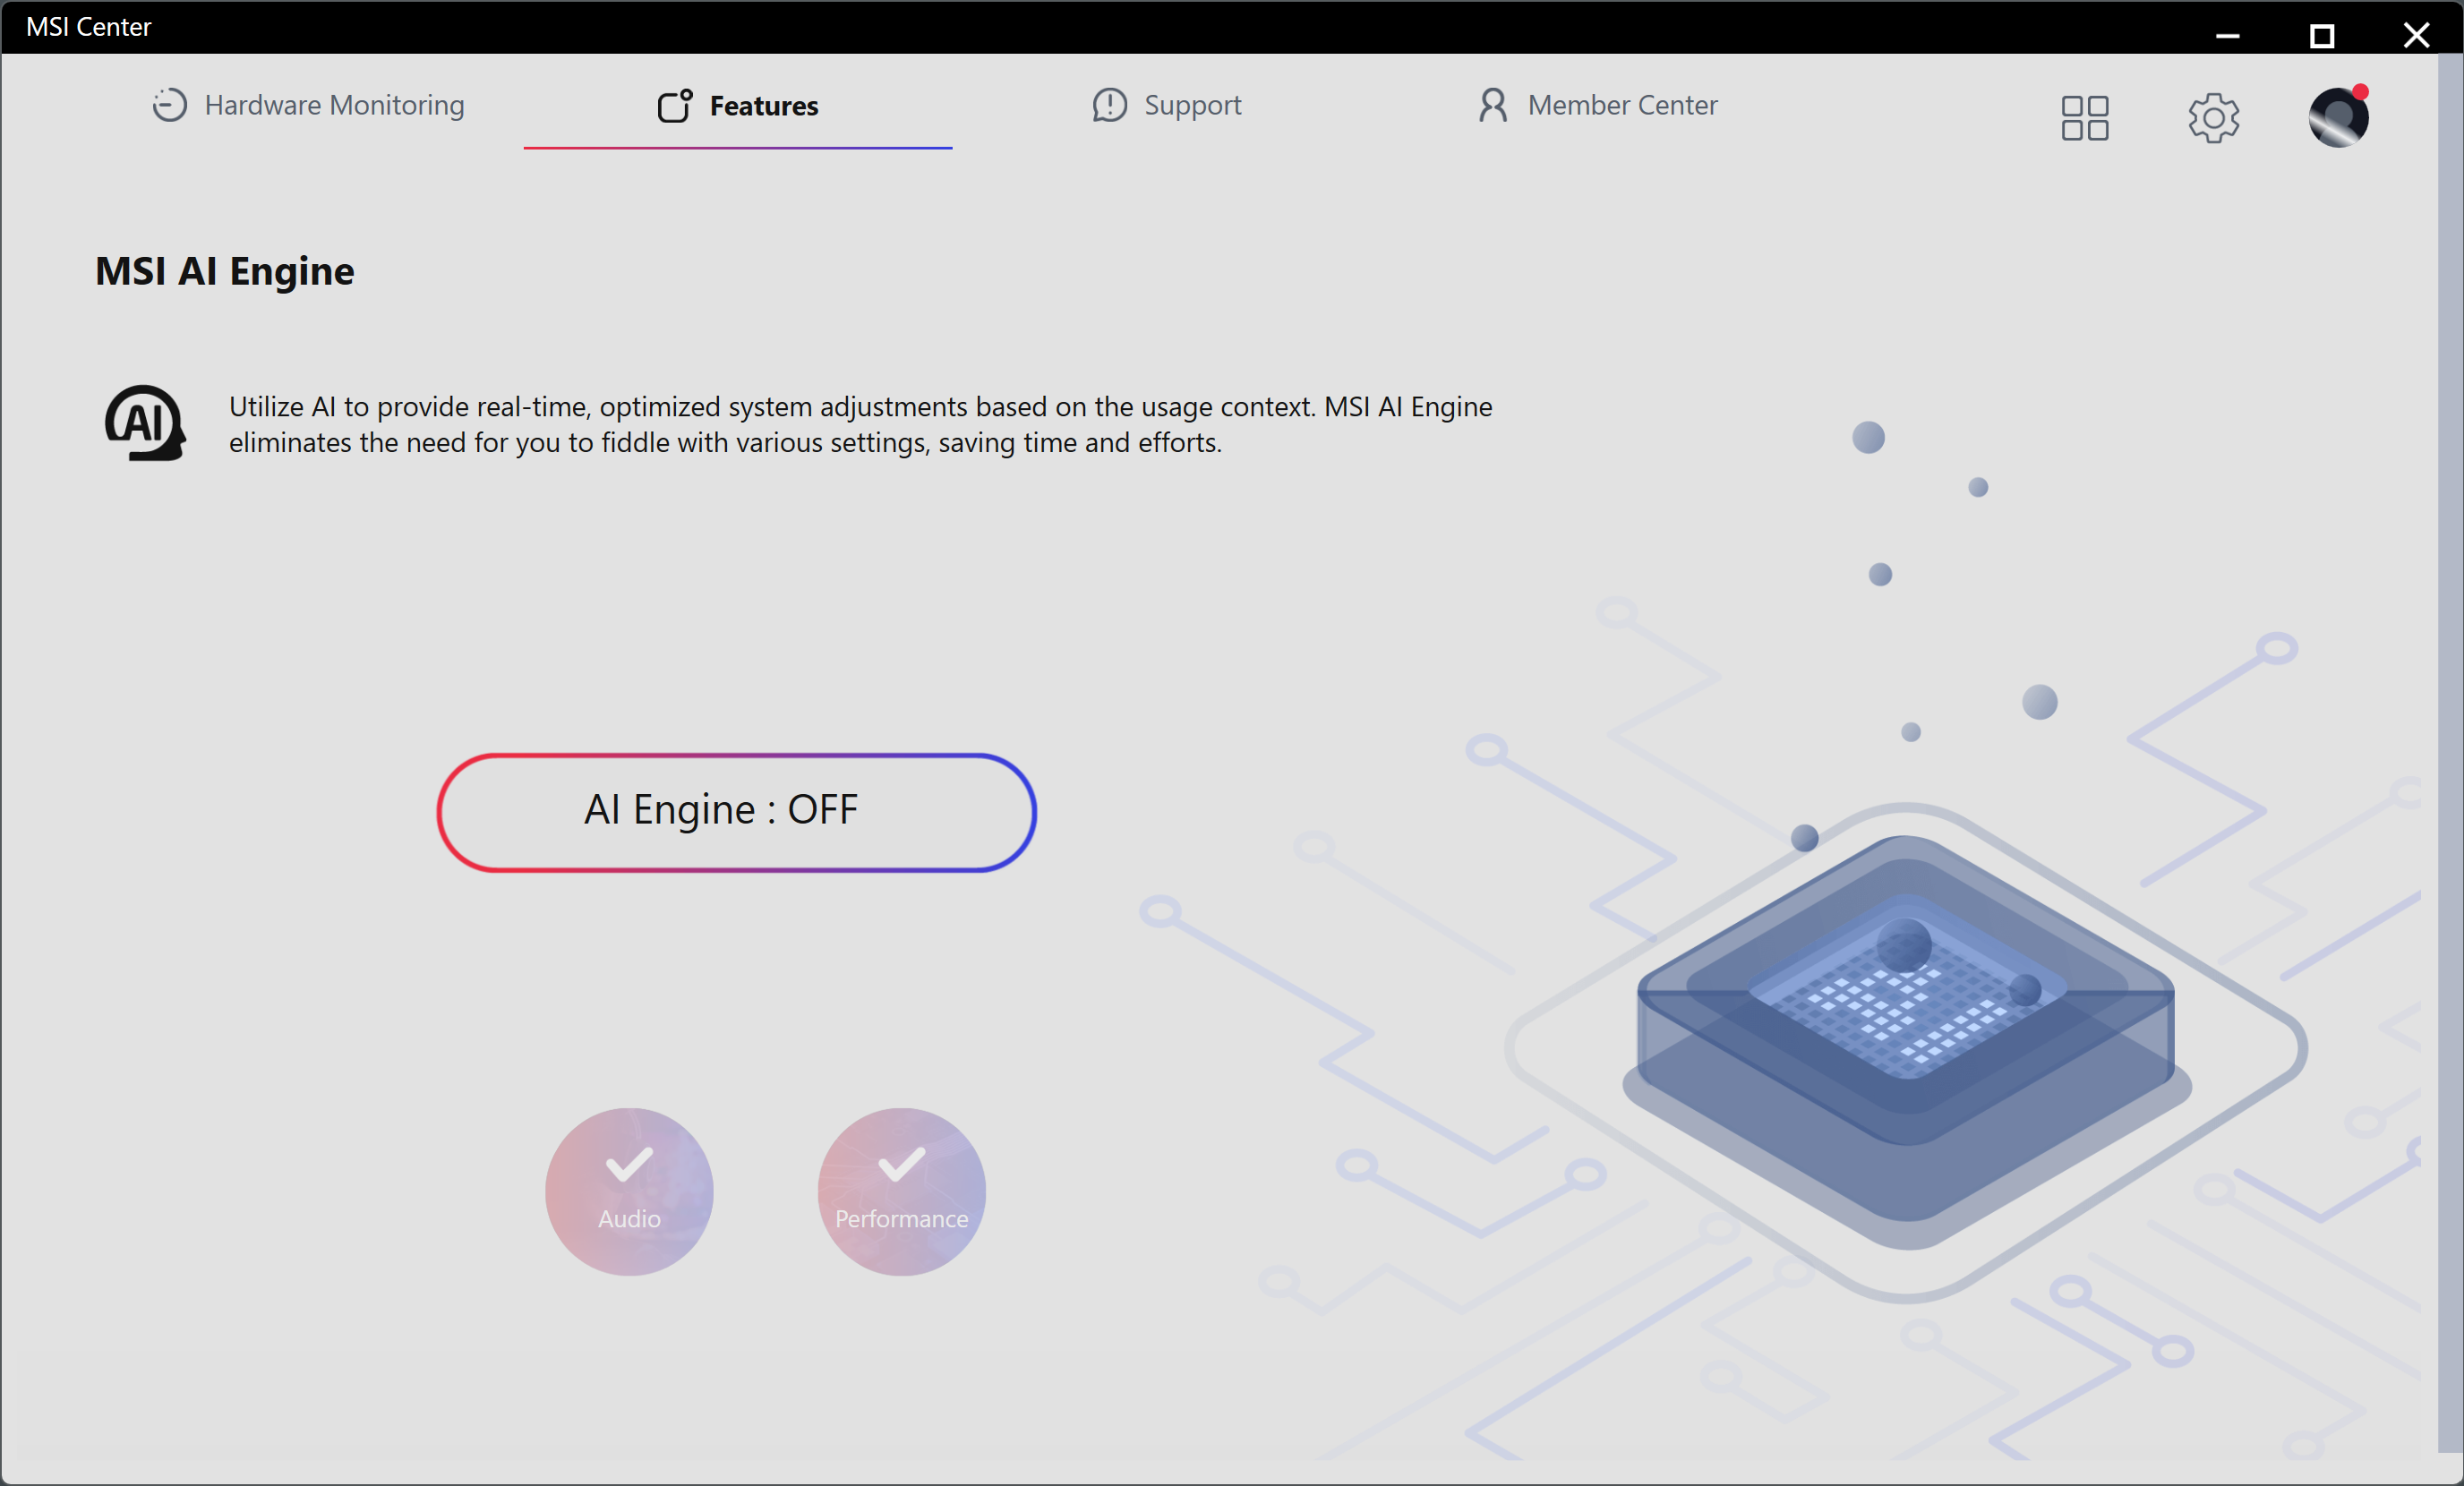2464x1486 pixels.
Task: Open the Member Center tab
Action: [x=1598, y=105]
